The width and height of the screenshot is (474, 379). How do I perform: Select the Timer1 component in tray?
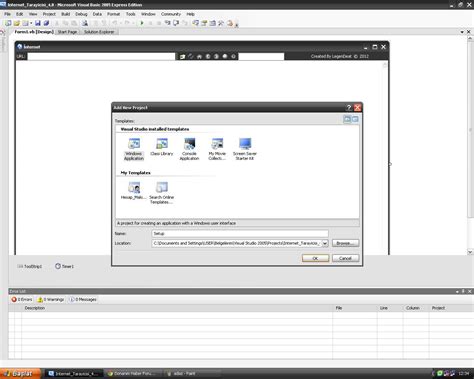coord(64,266)
